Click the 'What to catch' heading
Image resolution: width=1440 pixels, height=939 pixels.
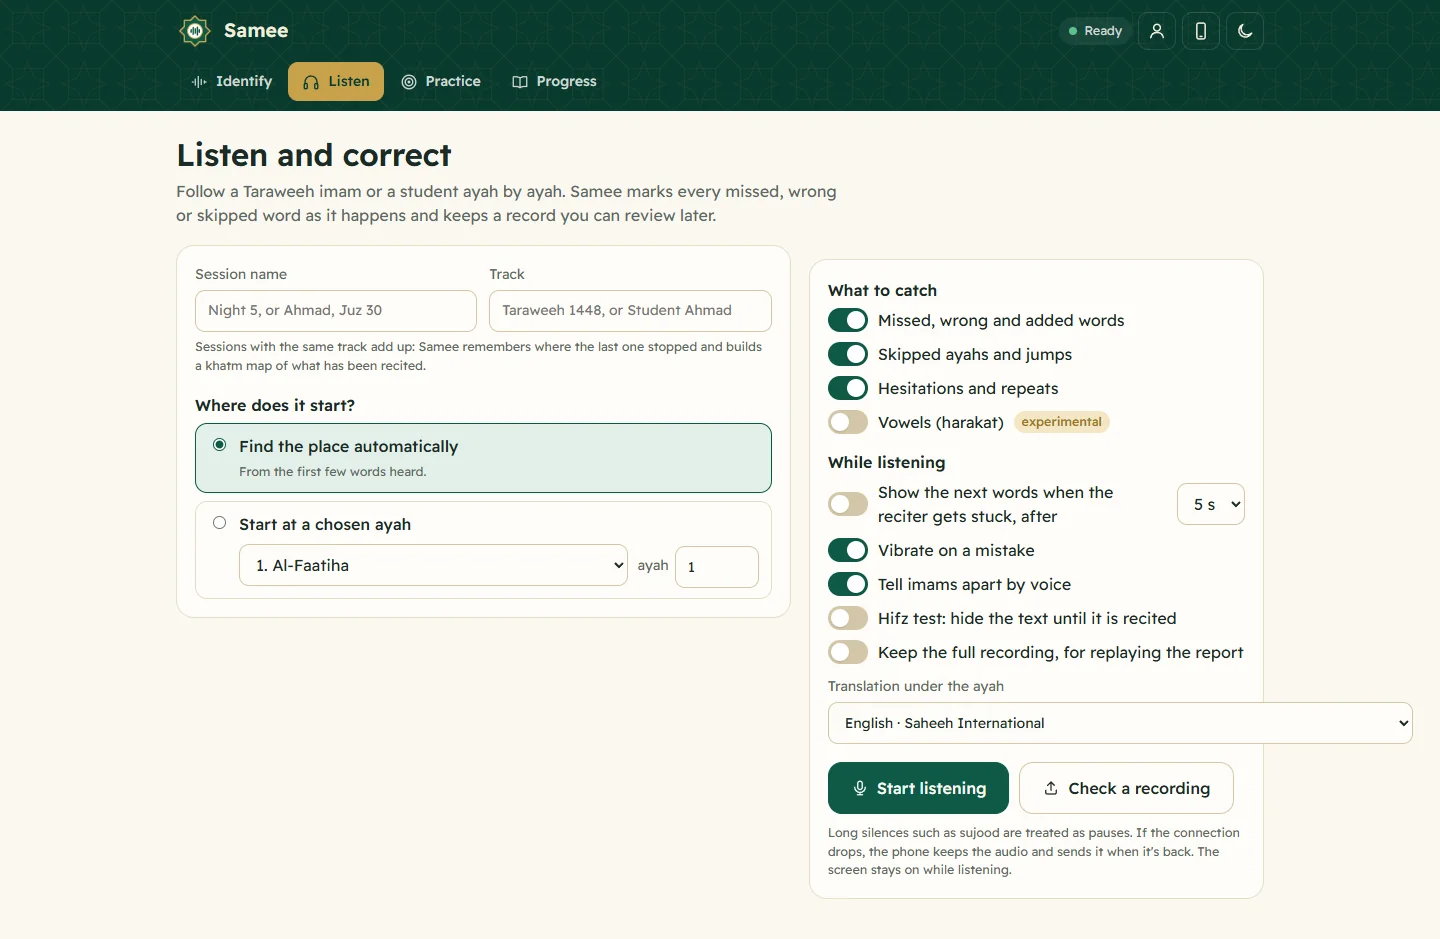click(x=882, y=290)
